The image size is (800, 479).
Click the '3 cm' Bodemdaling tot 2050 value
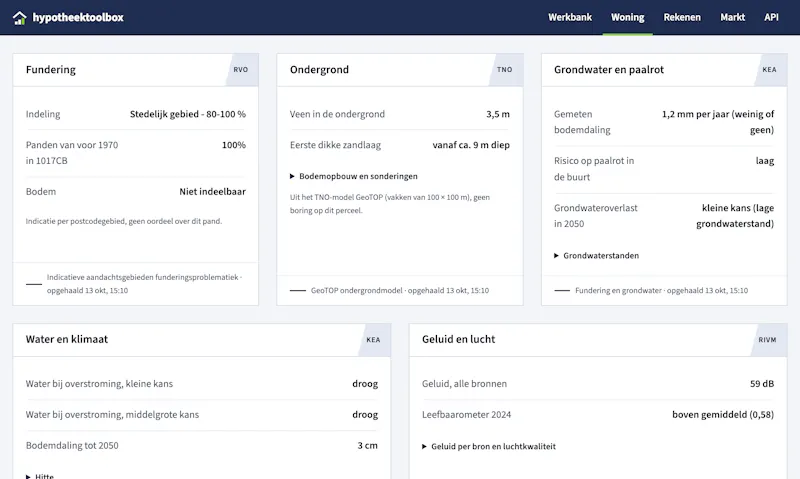[x=367, y=445]
